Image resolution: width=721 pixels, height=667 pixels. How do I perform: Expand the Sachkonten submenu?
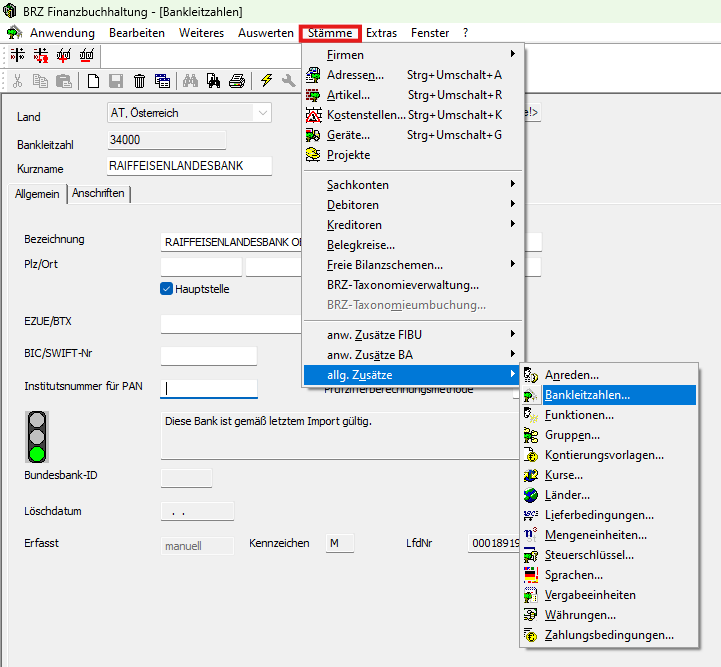point(413,185)
